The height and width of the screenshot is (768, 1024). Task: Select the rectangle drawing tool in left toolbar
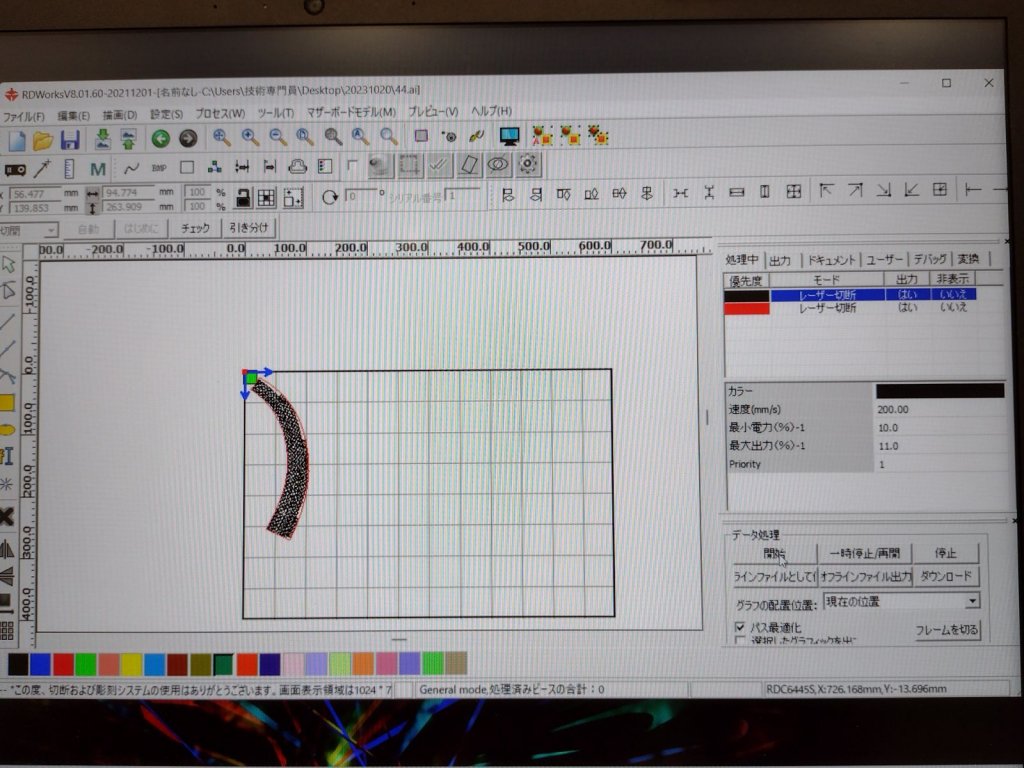click(x=7, y=403)
